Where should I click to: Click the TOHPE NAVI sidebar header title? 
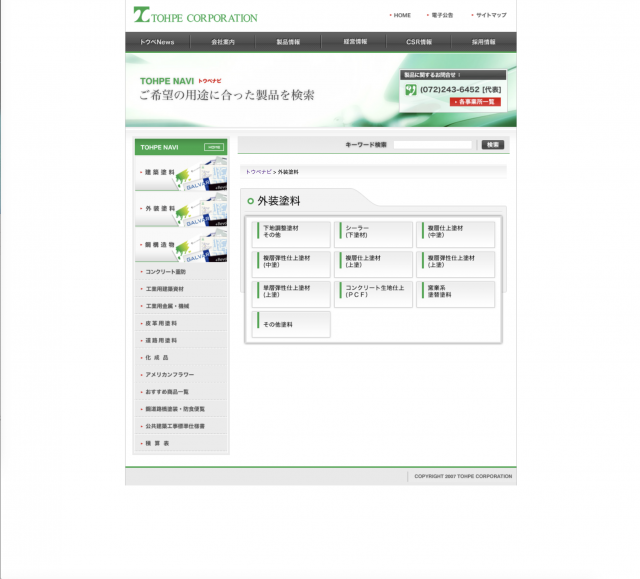[x=159, y=147]
